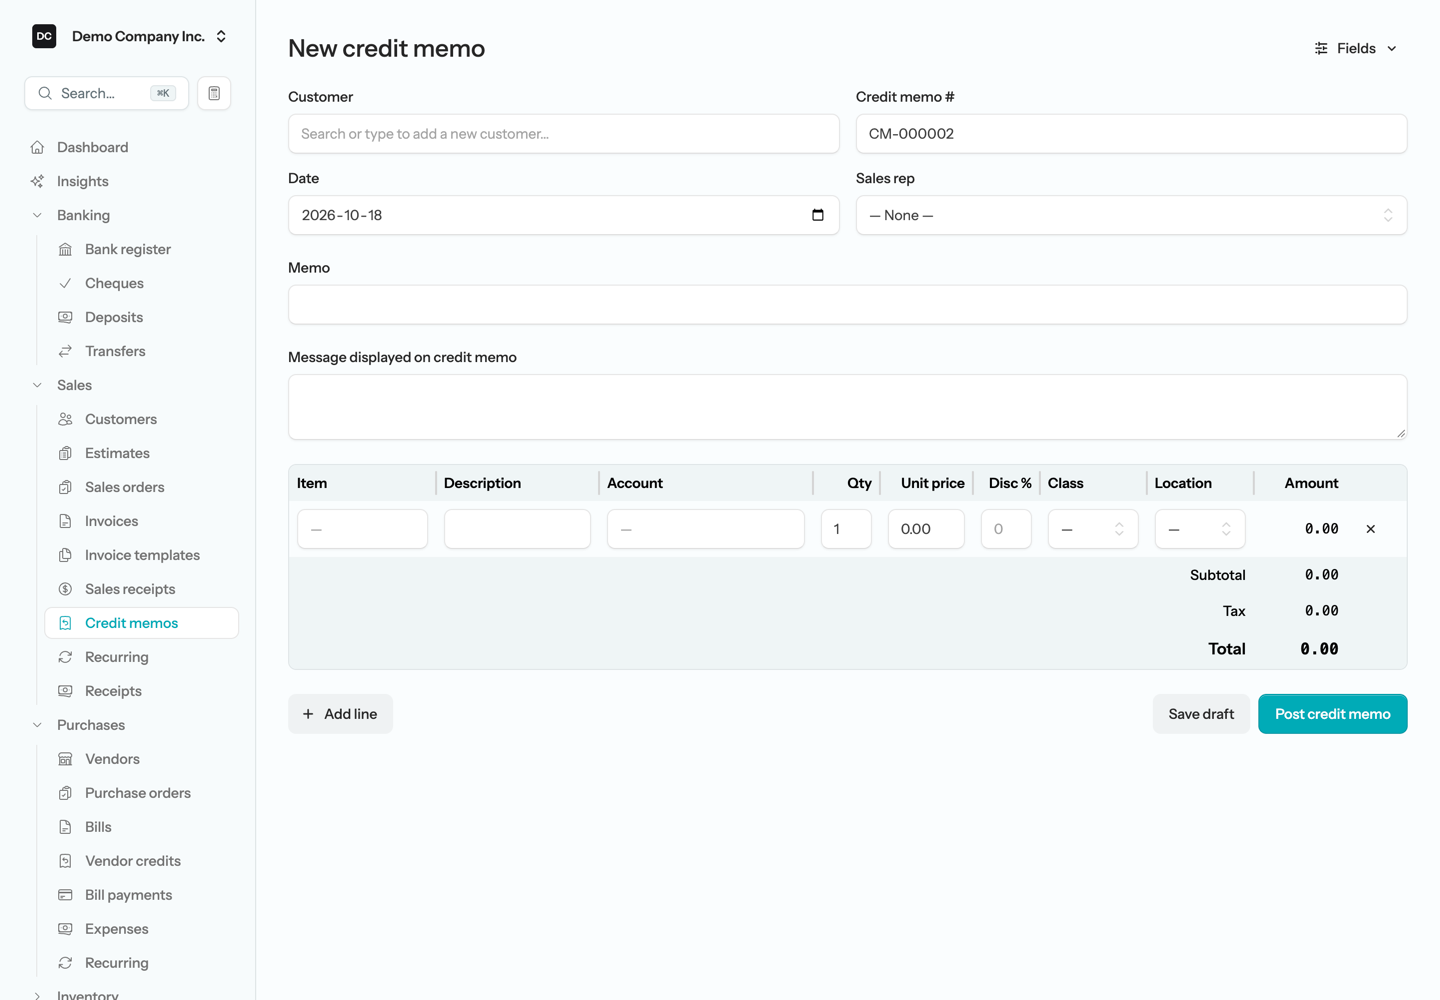Remove the line item with X
Viewport: 1440px width, 1000px height.
coord(1371,529)
